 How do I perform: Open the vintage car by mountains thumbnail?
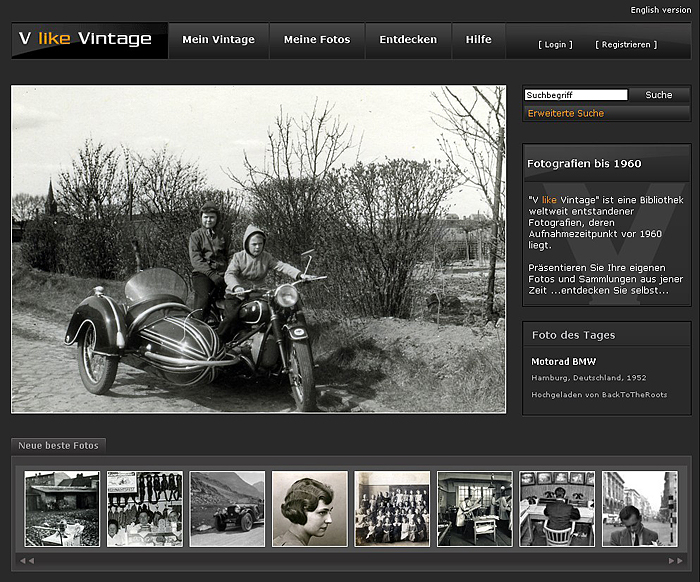click(x=227, y=509)
